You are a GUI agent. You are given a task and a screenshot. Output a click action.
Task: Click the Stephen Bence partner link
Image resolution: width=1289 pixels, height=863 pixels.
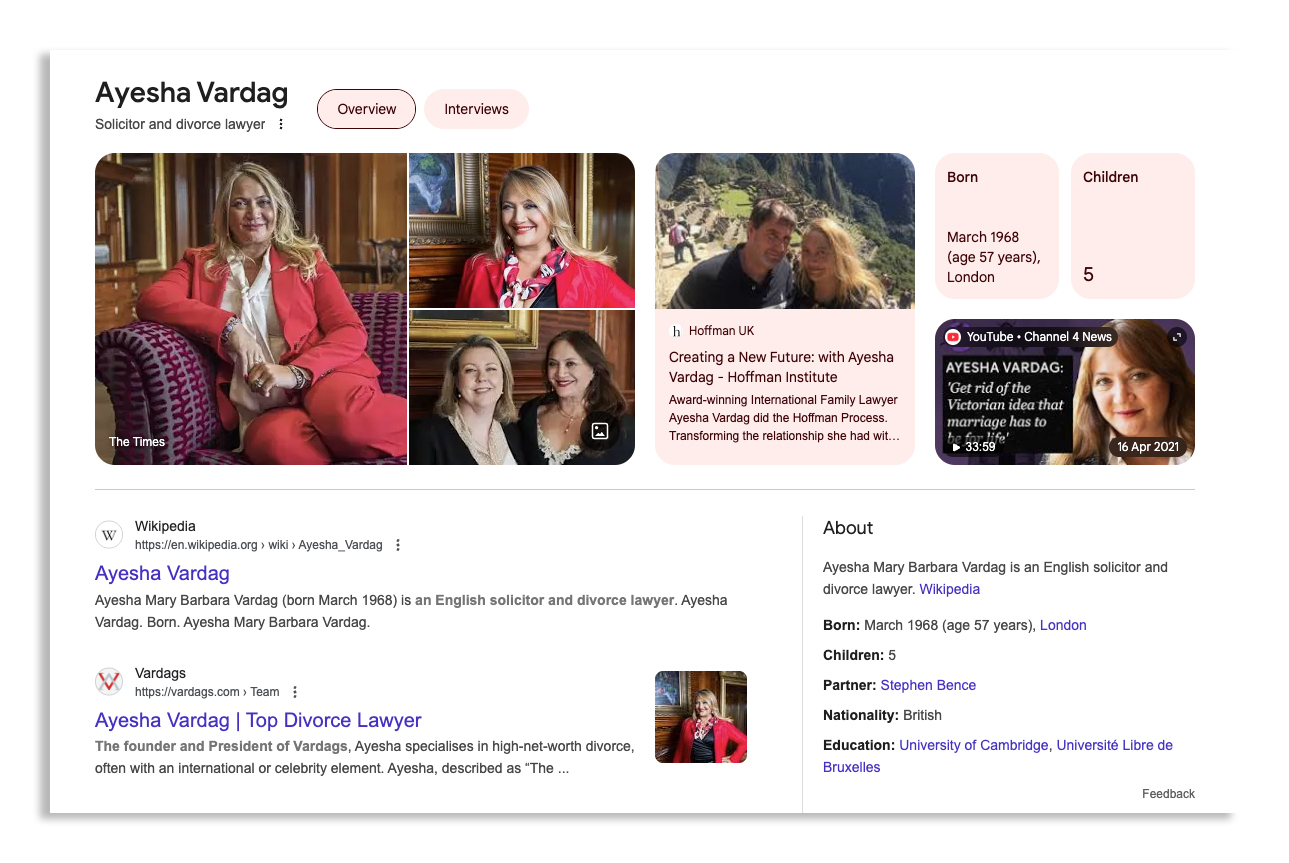928,685
